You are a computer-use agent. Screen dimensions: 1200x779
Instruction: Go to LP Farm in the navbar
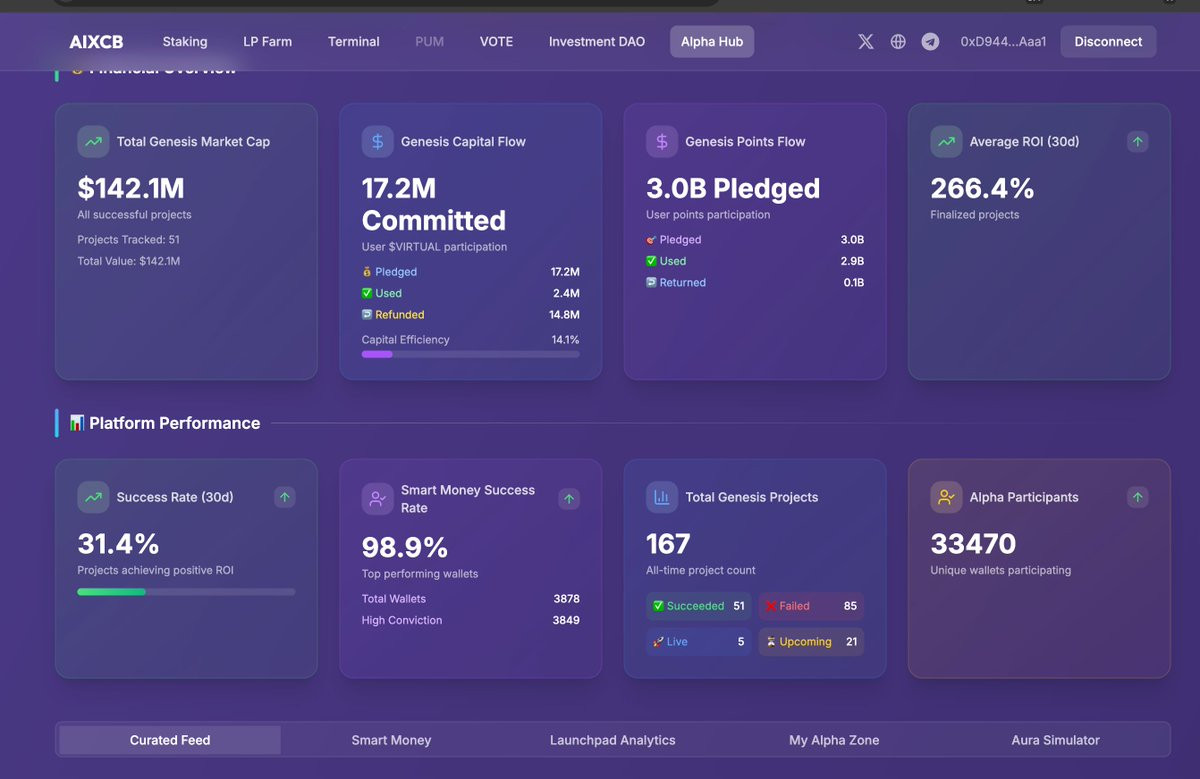268,42
